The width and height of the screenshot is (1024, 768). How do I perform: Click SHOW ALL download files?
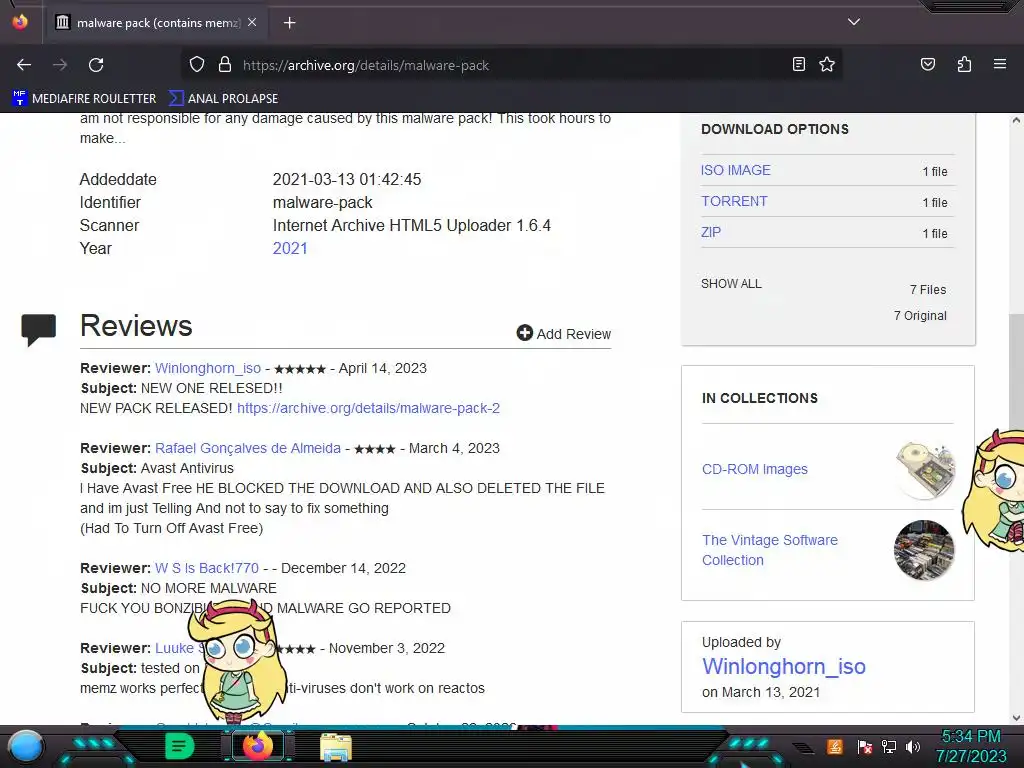(731, 283)
